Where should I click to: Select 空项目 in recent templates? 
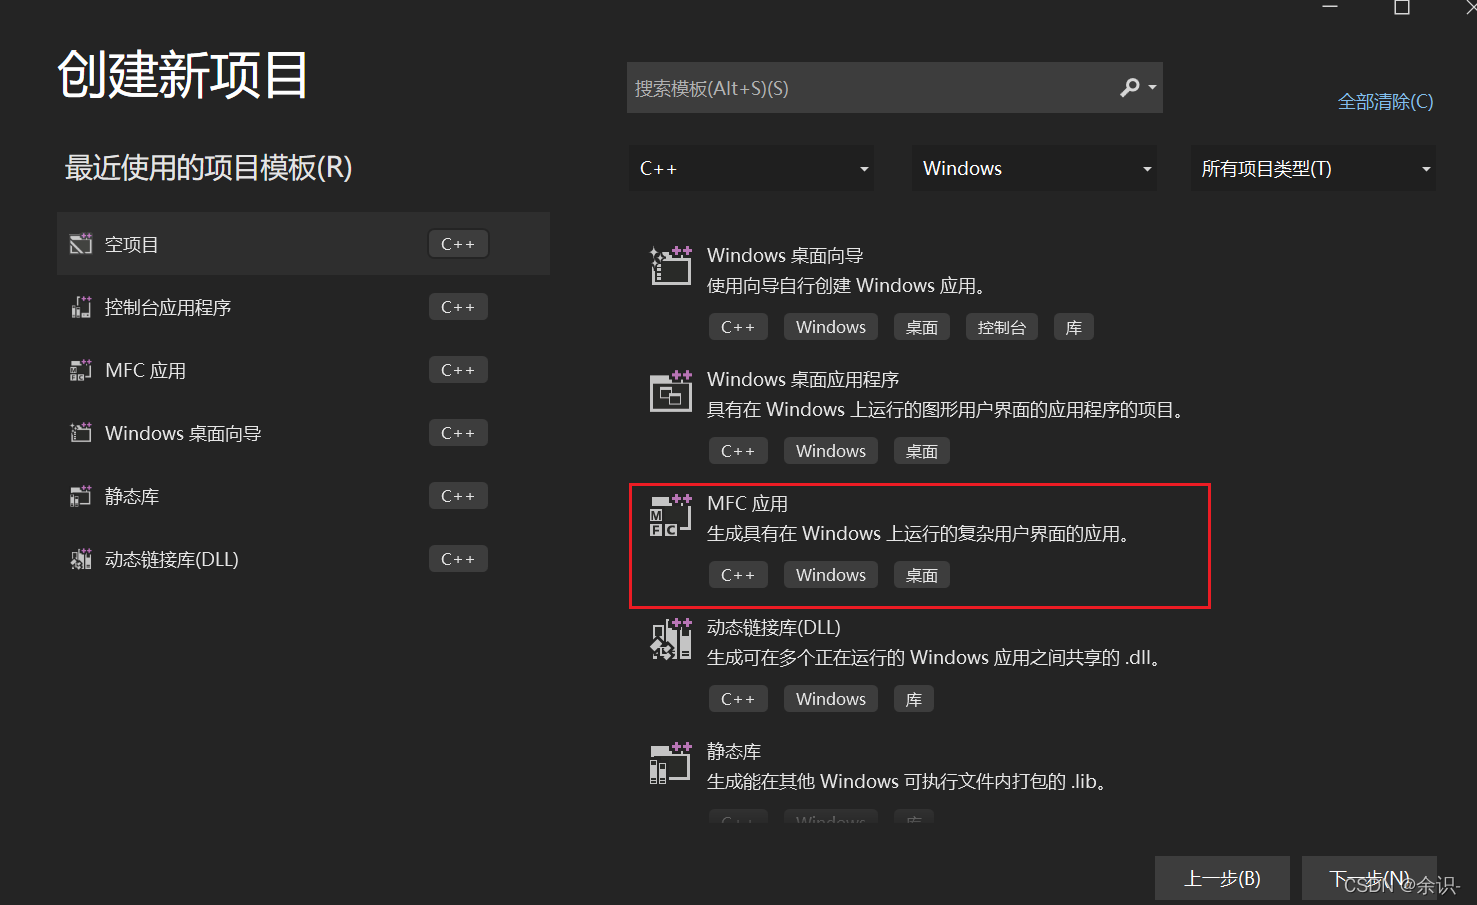(x=303, y=244)
